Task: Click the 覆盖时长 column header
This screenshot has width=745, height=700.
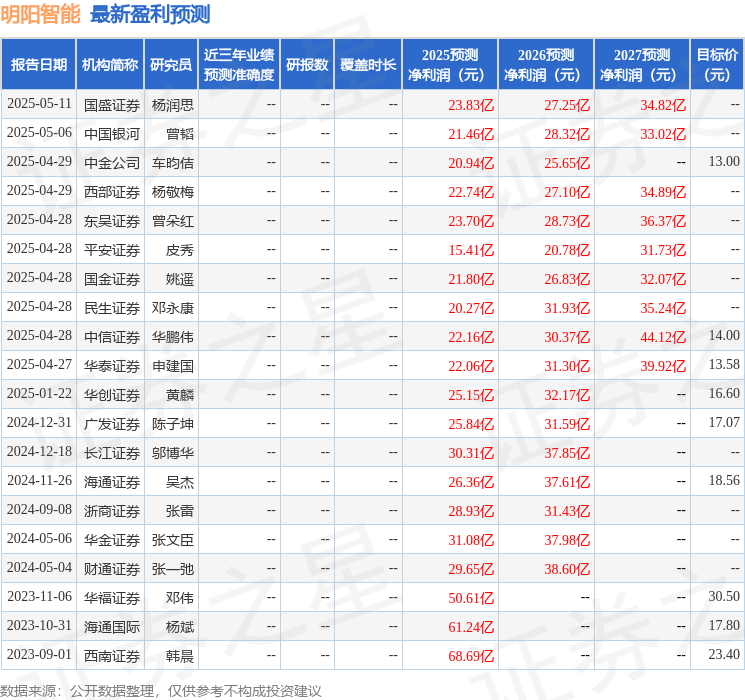Action: pyautogui.click(x=368, y=65)
